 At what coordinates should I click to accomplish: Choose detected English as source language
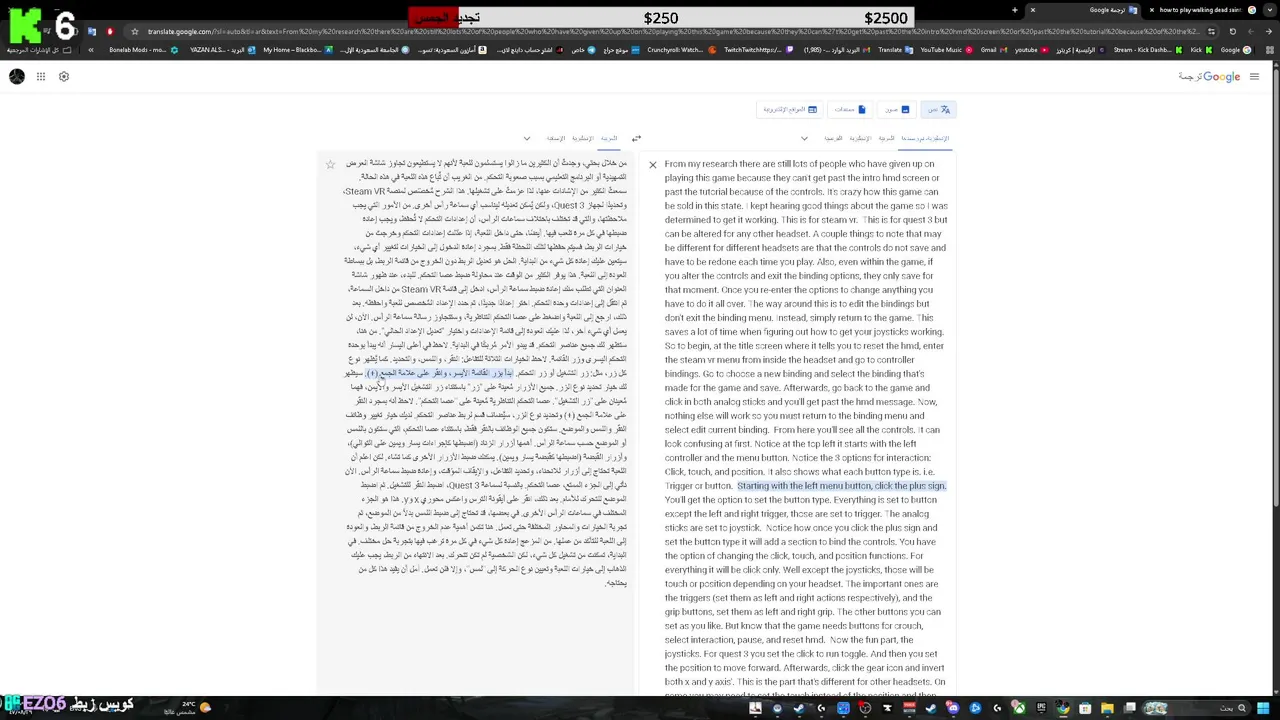(x=924, y=138)
